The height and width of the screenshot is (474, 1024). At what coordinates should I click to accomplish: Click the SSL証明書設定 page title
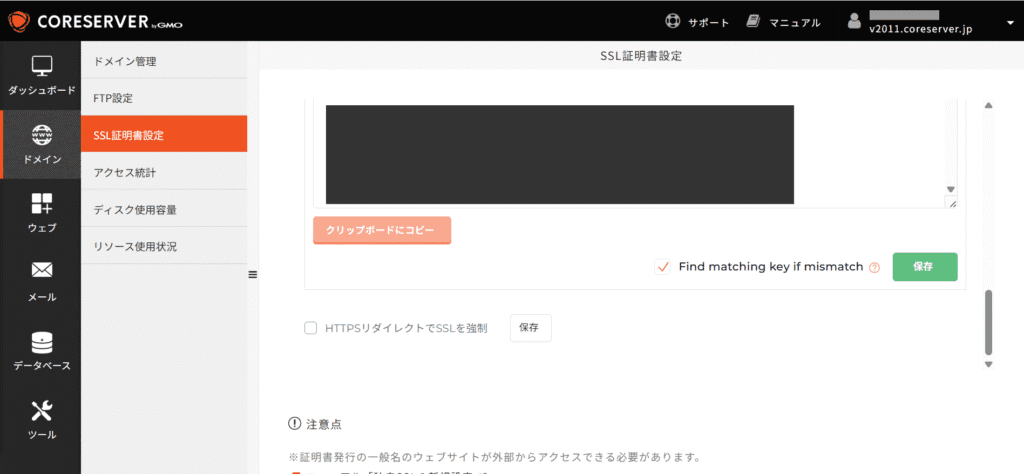coord(641,56)
